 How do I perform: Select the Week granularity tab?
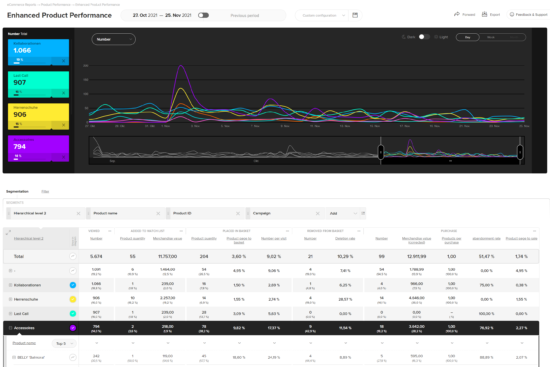point(491,37)
